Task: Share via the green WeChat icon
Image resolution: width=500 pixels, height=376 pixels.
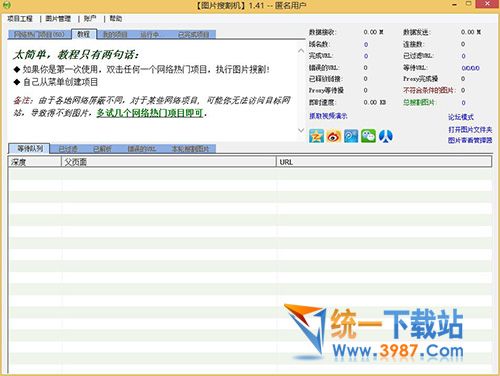Action: pyautogui.click(x=368, y=136)
